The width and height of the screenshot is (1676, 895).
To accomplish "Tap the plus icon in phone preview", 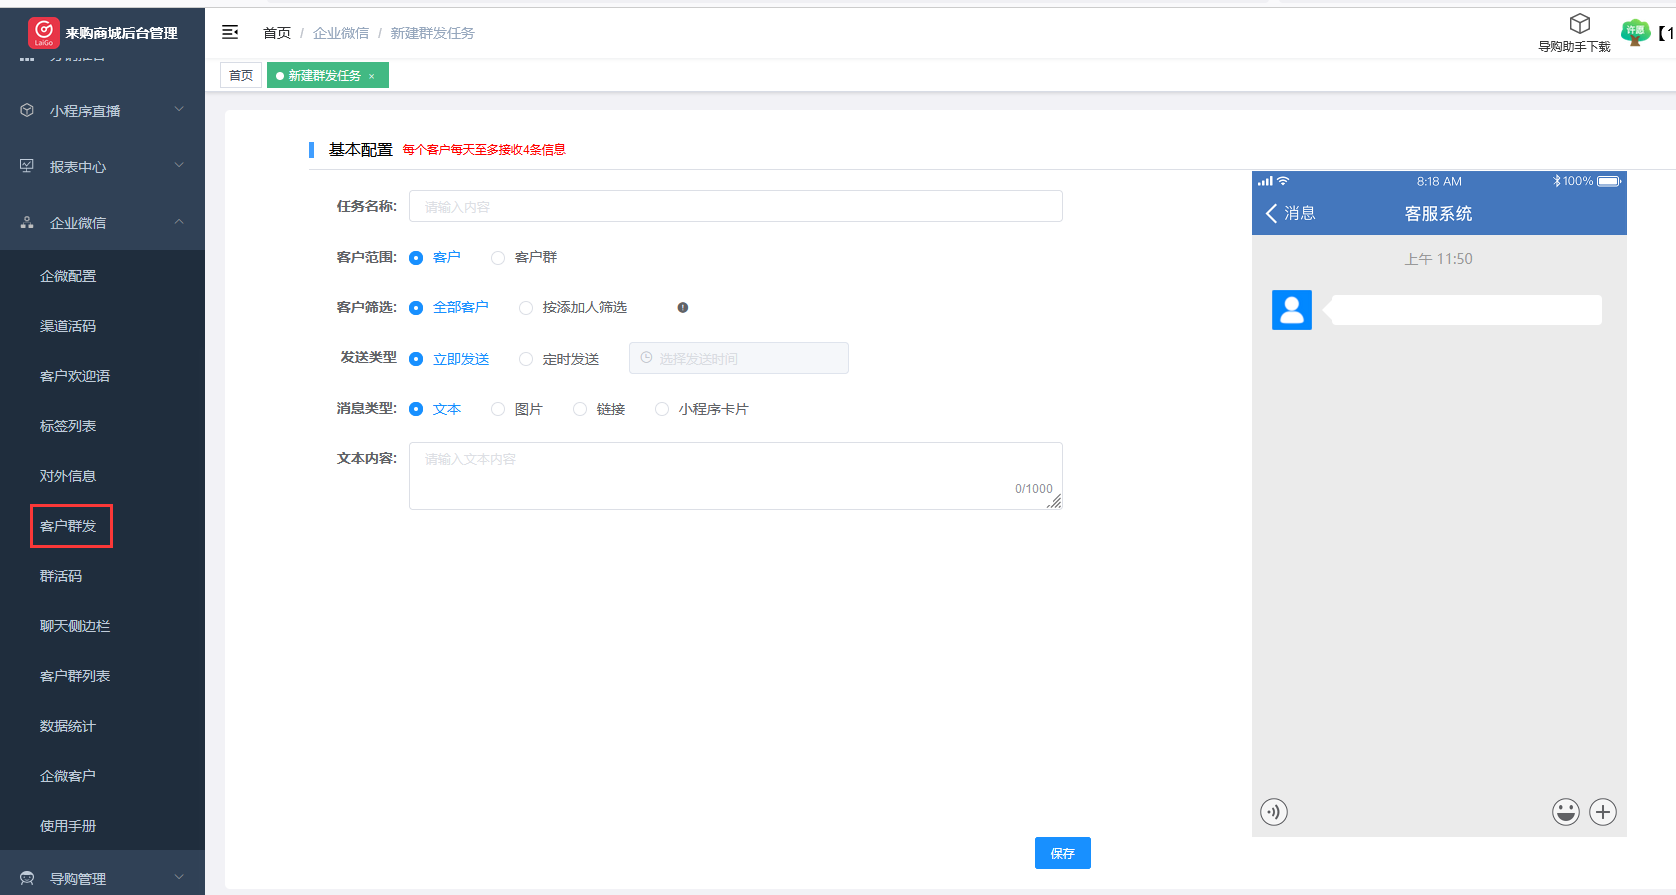I will pos(1603,812).
